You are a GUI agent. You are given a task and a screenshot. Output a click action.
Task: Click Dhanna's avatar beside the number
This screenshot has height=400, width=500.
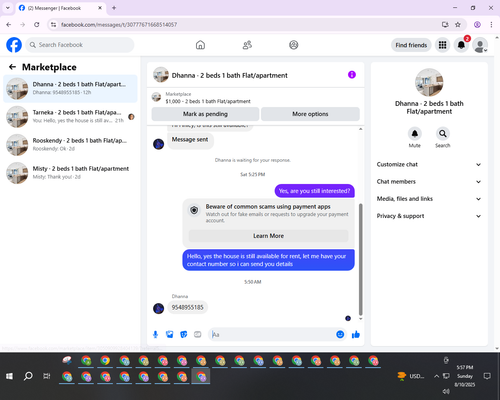158,308
